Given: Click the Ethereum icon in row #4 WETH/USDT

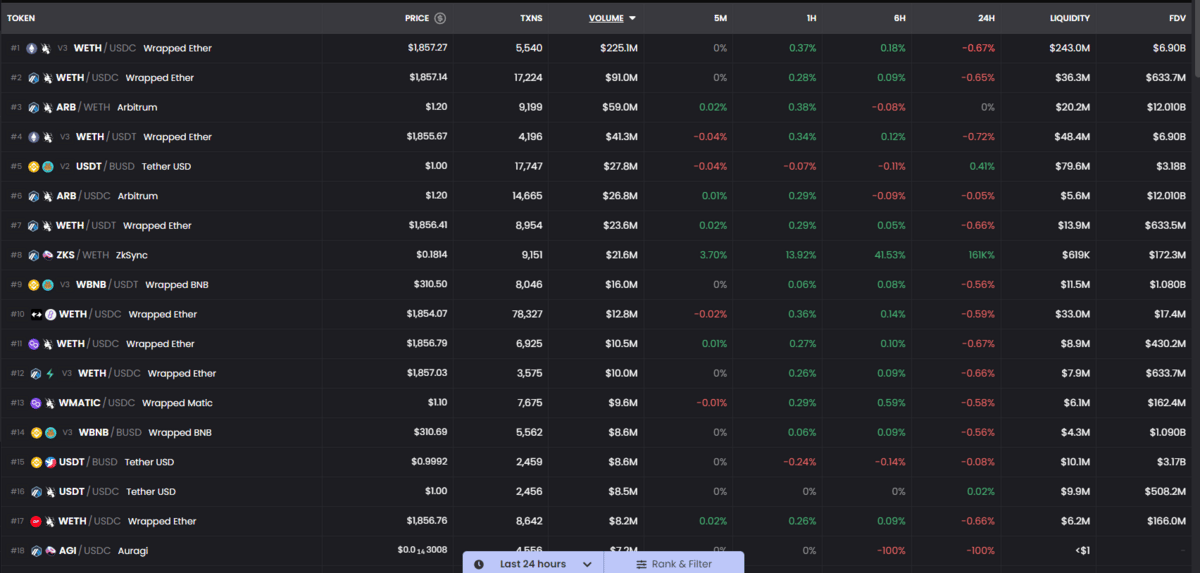Looking at the screenshot, I should (32, 137).
